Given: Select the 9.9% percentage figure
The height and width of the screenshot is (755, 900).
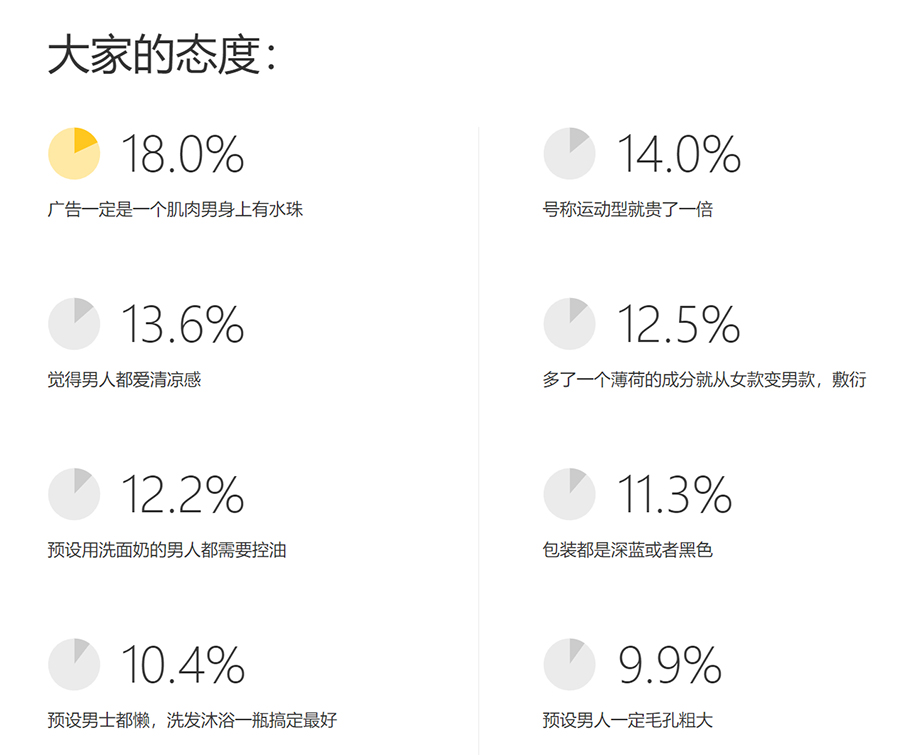Looking at the screenshot, I should point(669,665).
